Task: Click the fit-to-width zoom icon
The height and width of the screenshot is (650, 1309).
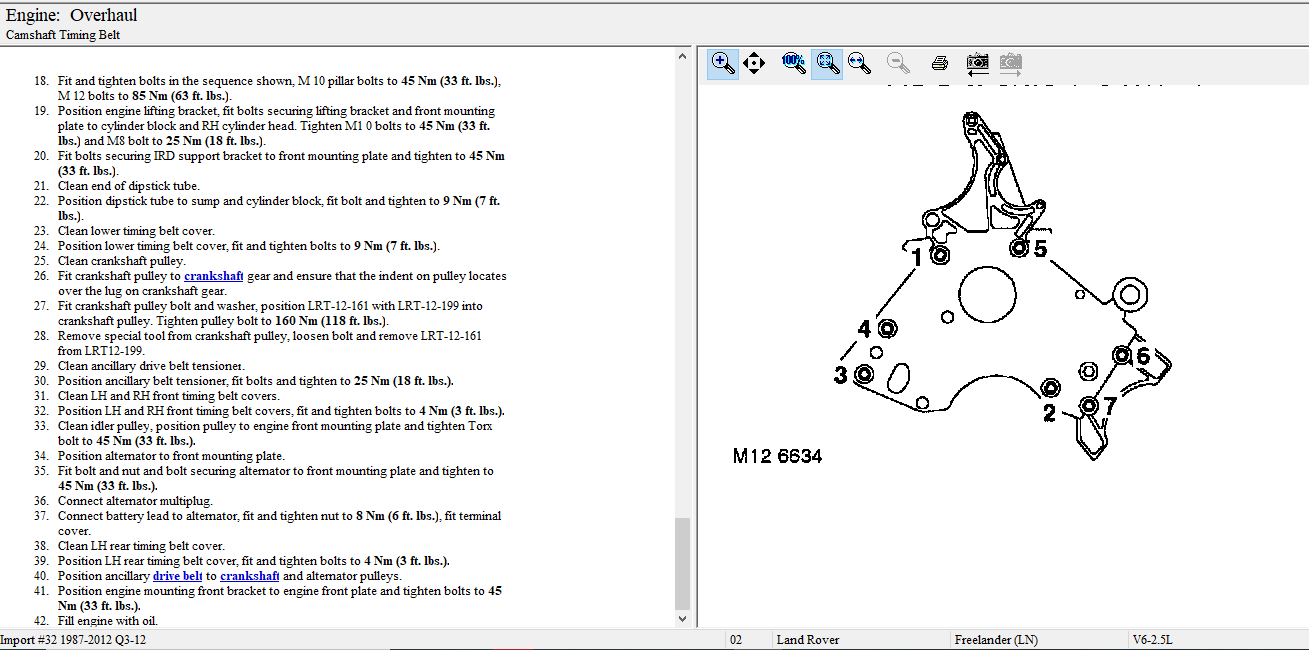Action: pyautogui.click(x=858, y=63)
